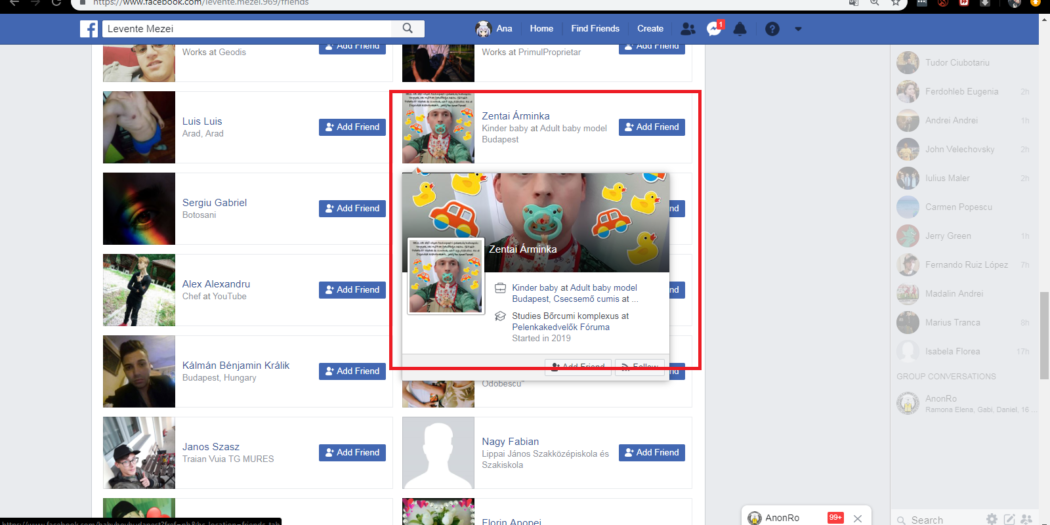Image resolution: width=1050 pixels, height=525 pixels.
Task: Open chat with Tudor Ciubotariu
Action: pos(957,63)
